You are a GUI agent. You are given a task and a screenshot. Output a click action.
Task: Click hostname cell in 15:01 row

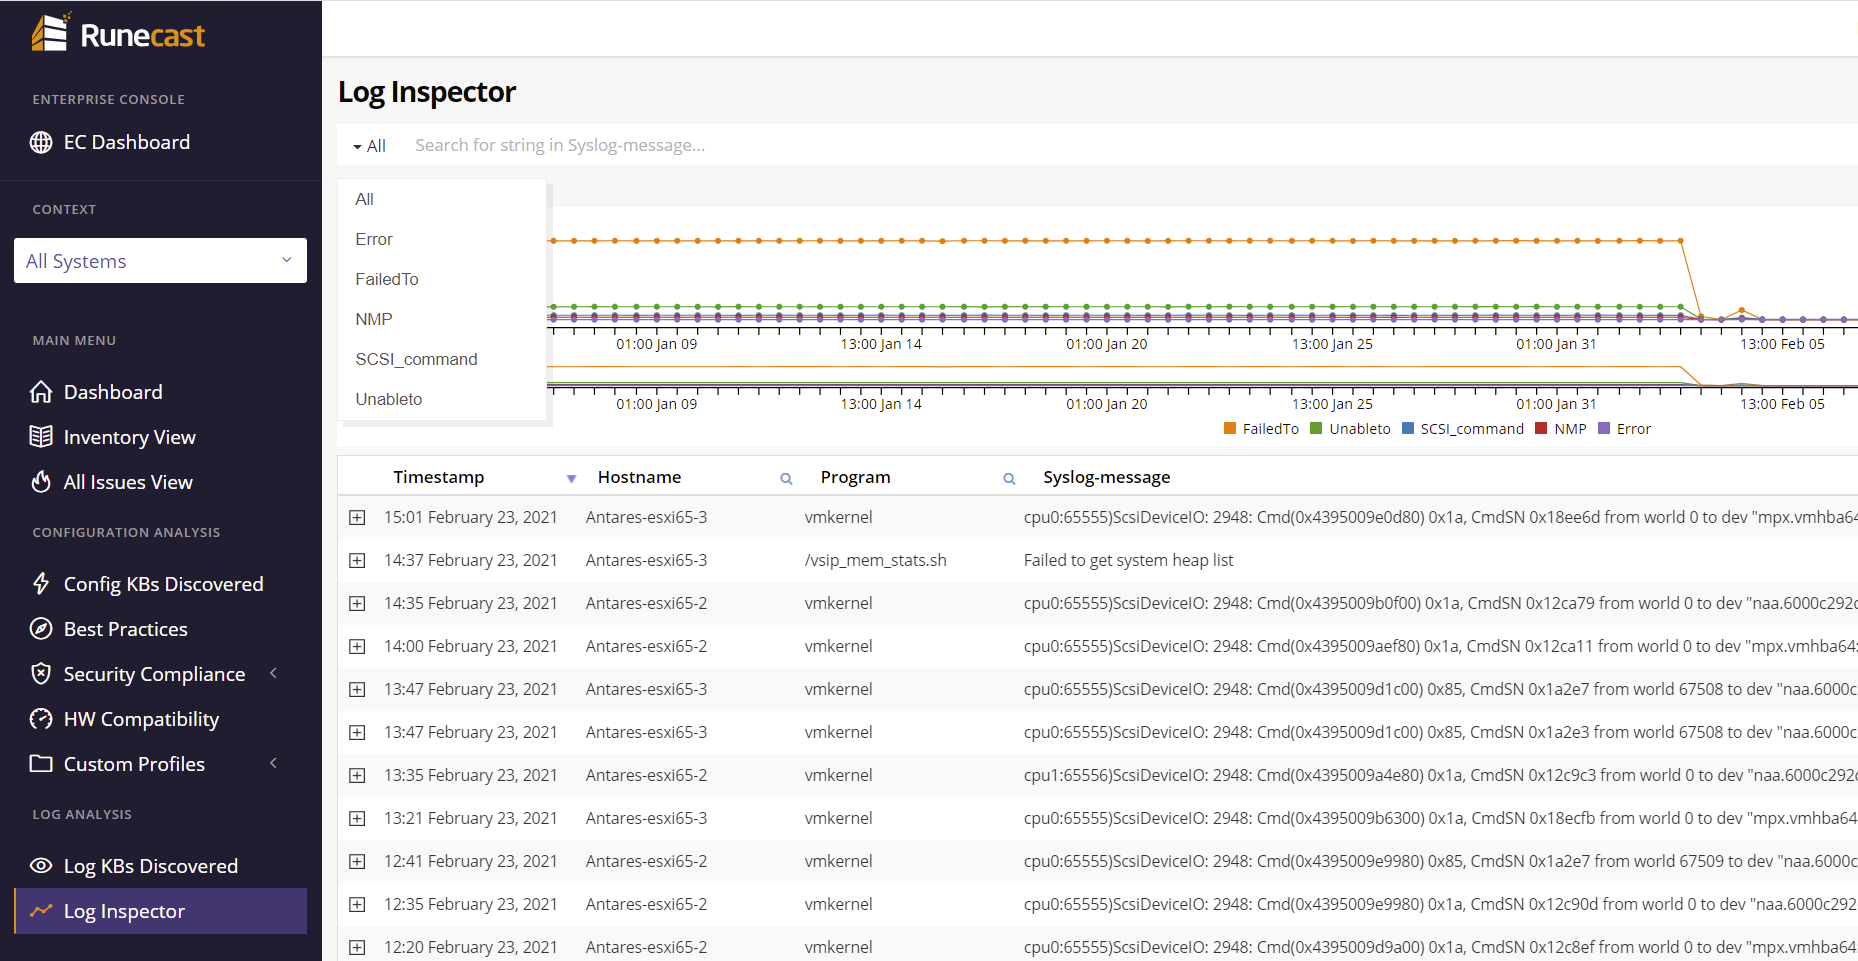click(x=646, y=517)
